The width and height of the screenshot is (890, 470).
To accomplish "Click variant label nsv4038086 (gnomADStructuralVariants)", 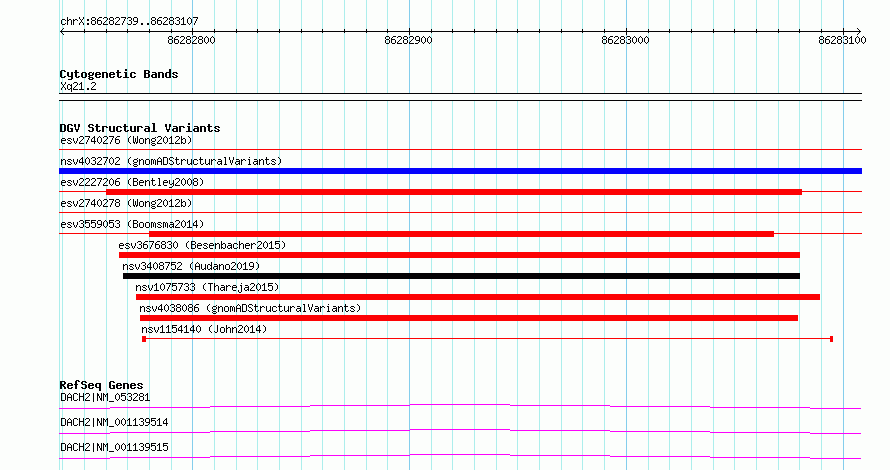I will point(250,308).
